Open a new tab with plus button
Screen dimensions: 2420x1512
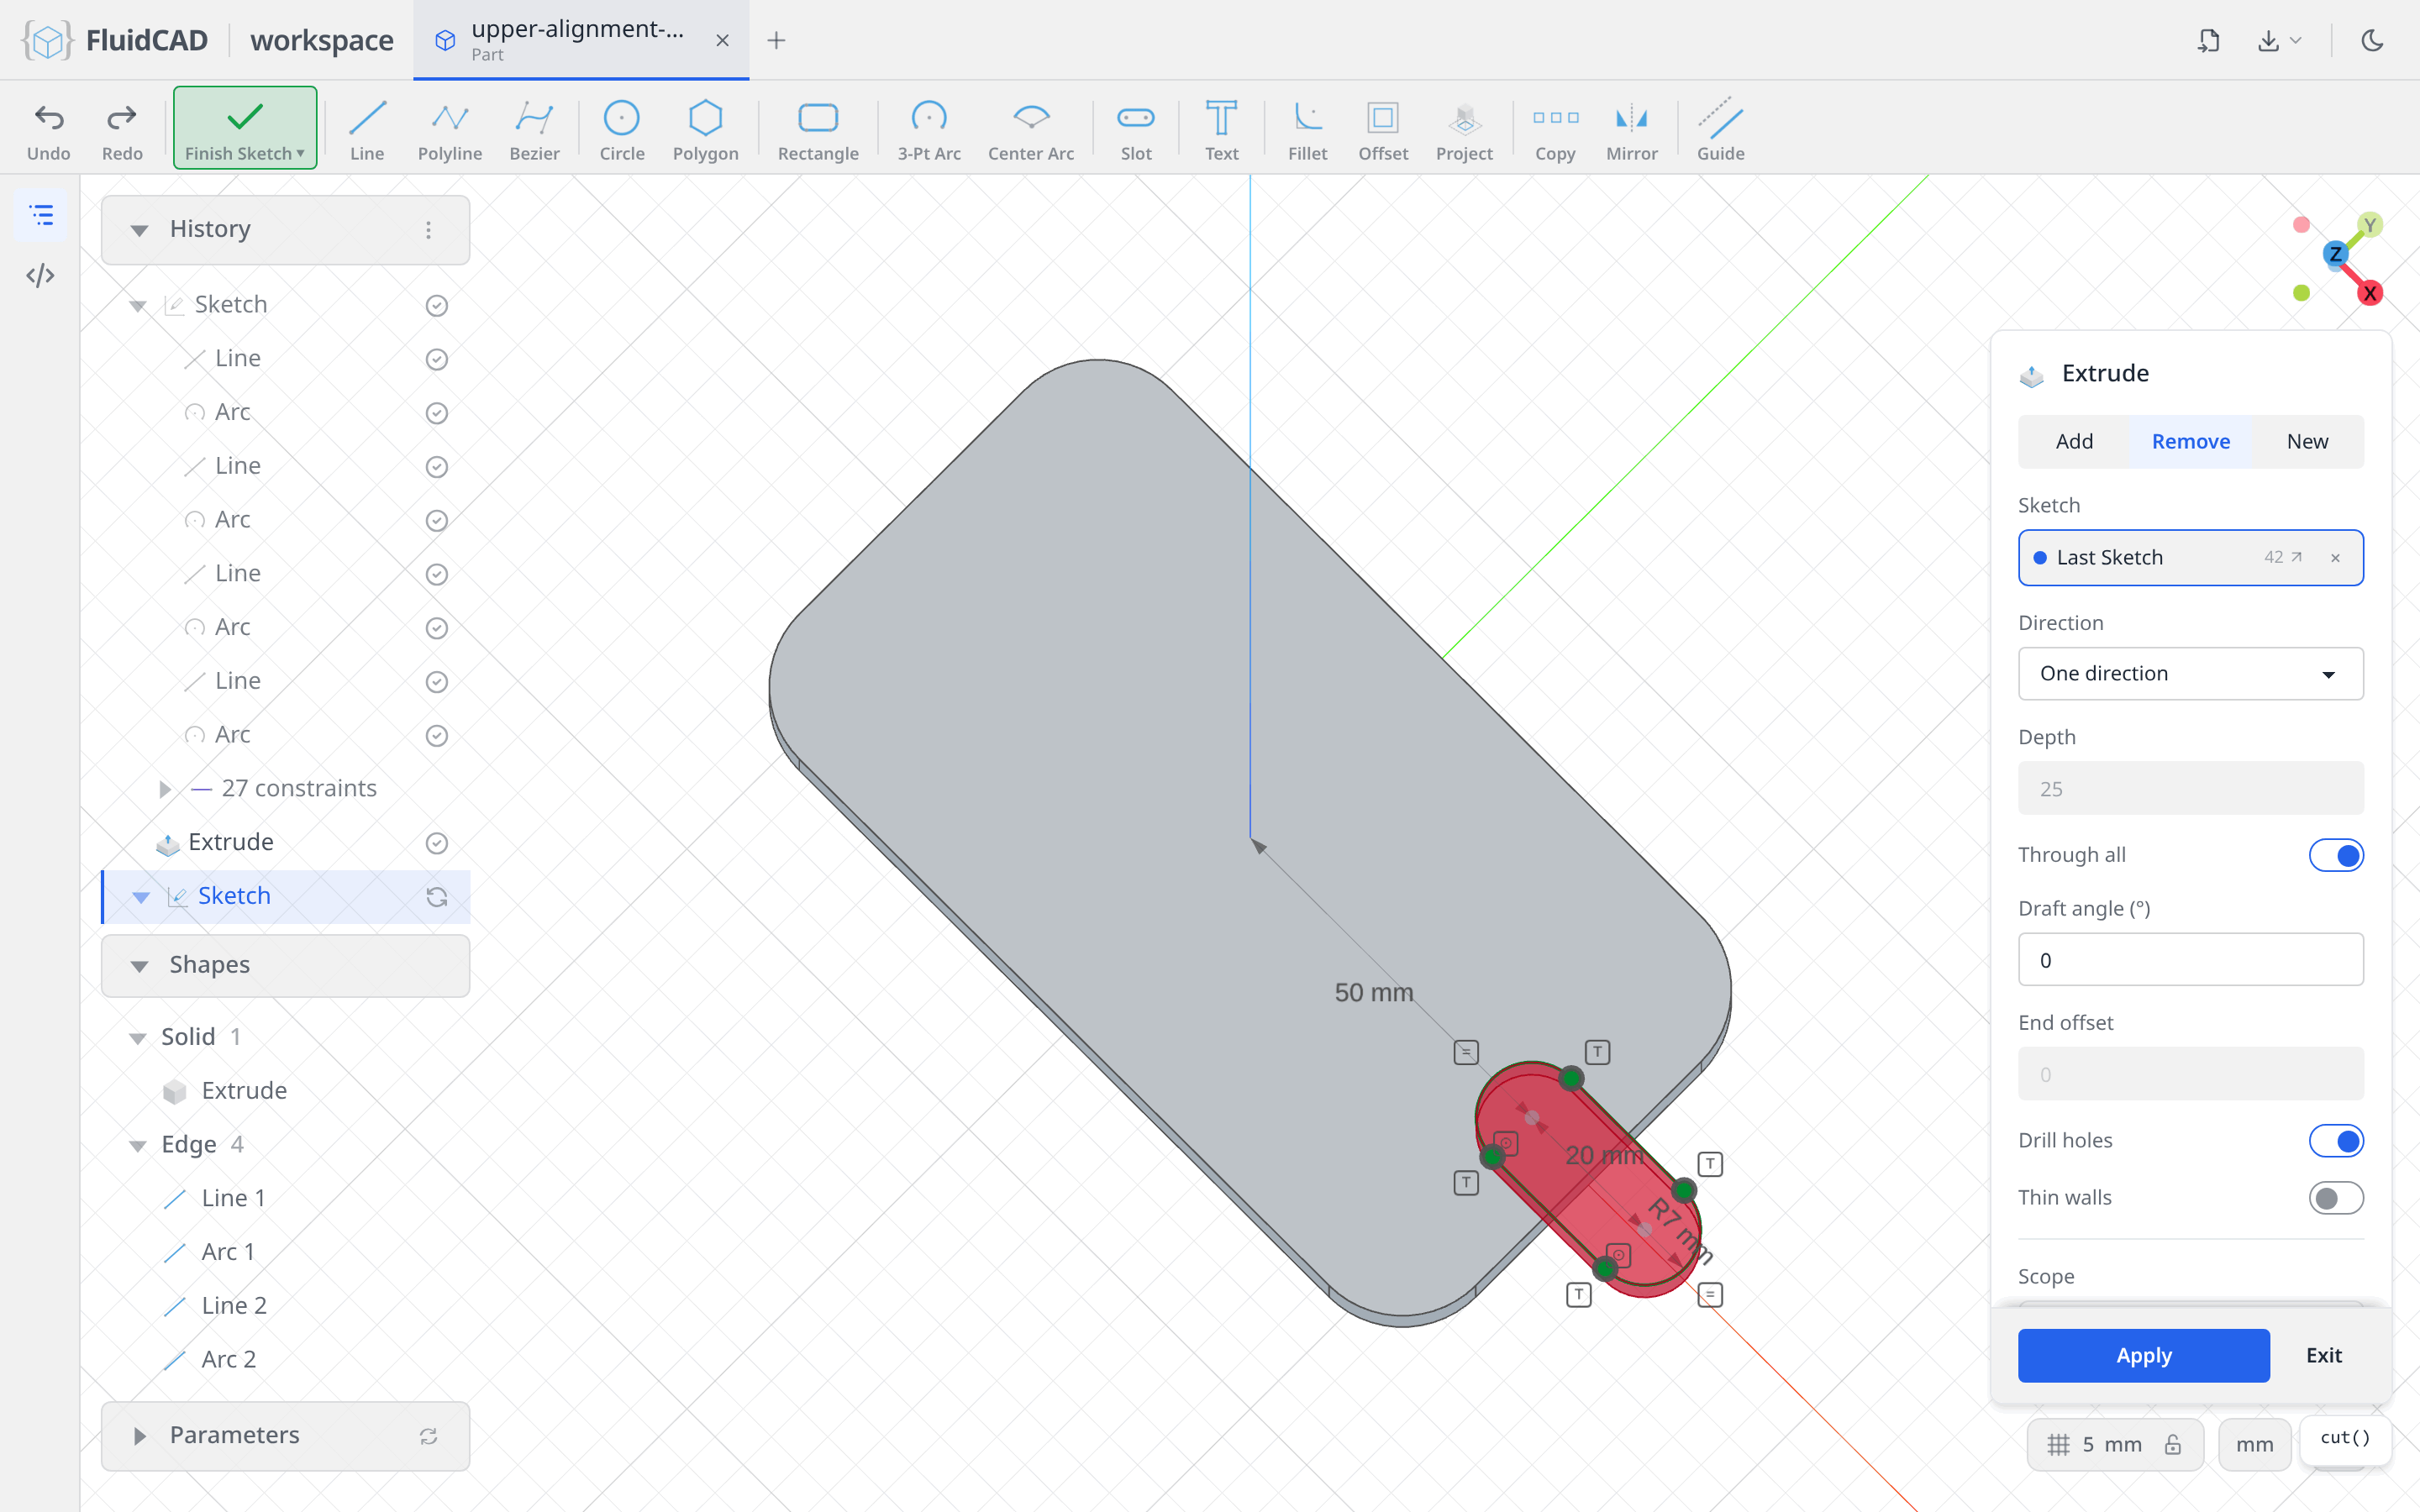coord(776,40)
